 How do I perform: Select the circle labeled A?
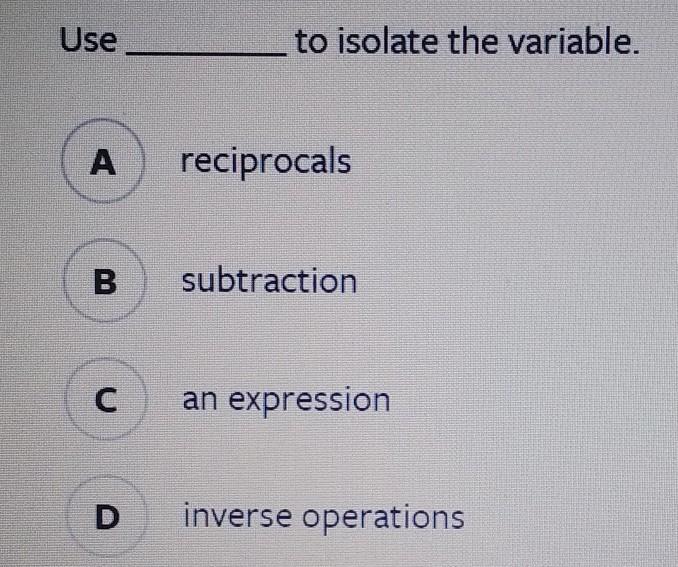pyautogui.click(x=101, y=162)
